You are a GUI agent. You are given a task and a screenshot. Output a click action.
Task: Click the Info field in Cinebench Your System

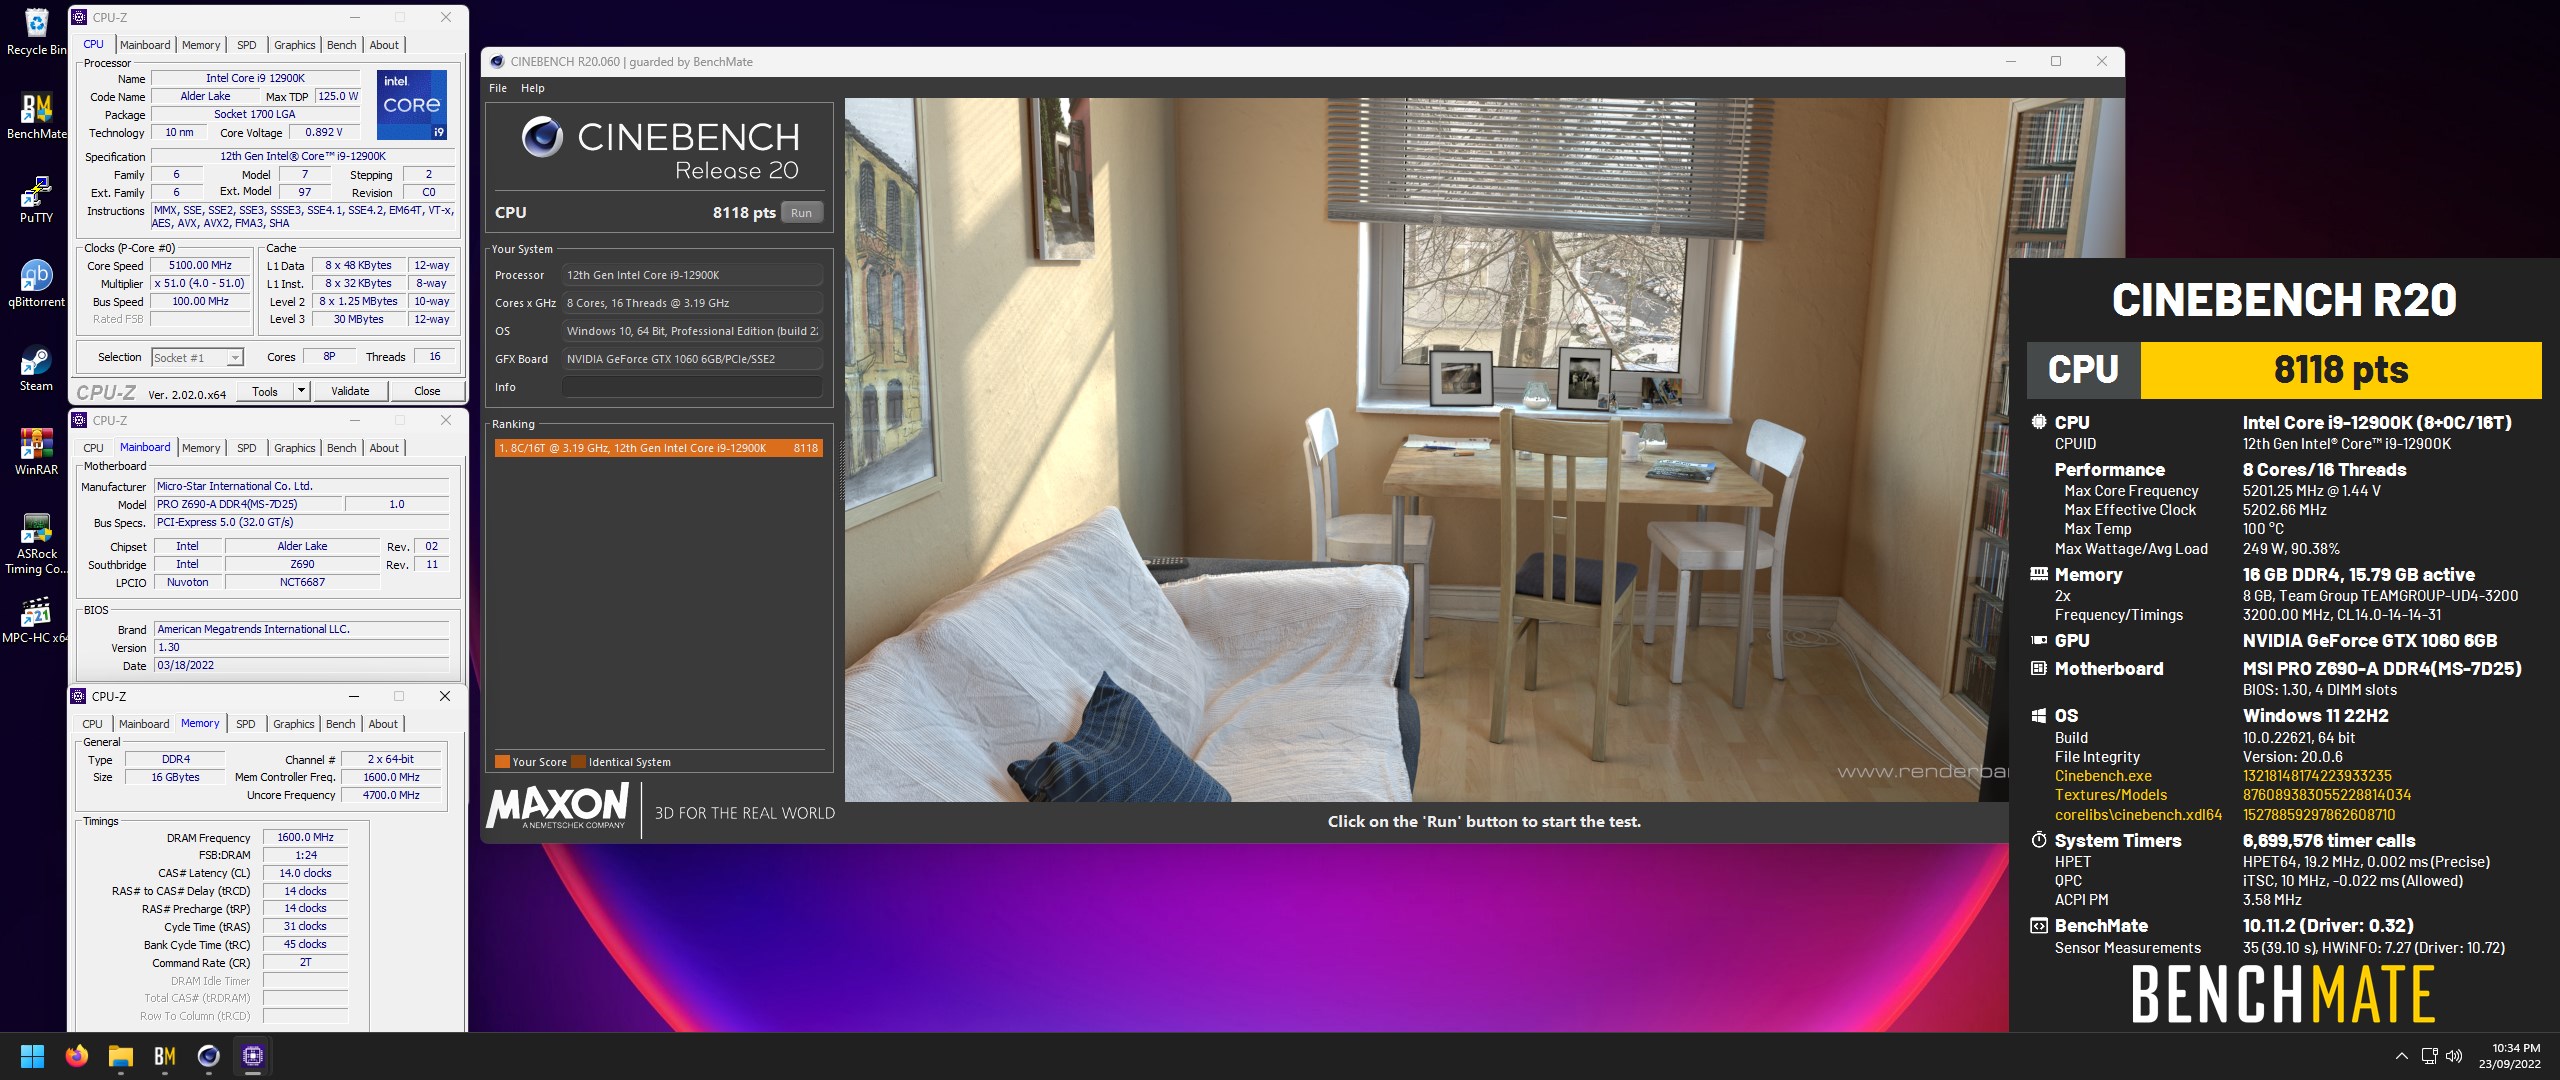tap(692, 387)
